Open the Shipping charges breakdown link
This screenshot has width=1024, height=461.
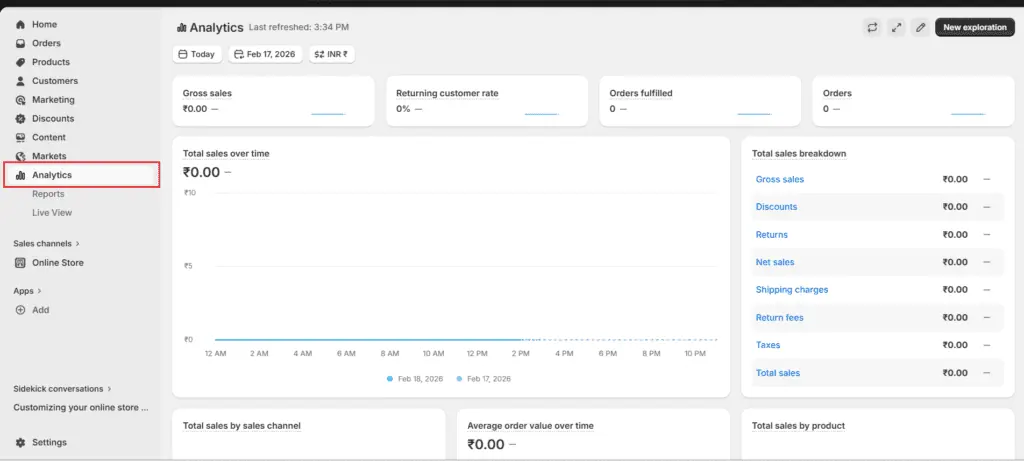792,290
